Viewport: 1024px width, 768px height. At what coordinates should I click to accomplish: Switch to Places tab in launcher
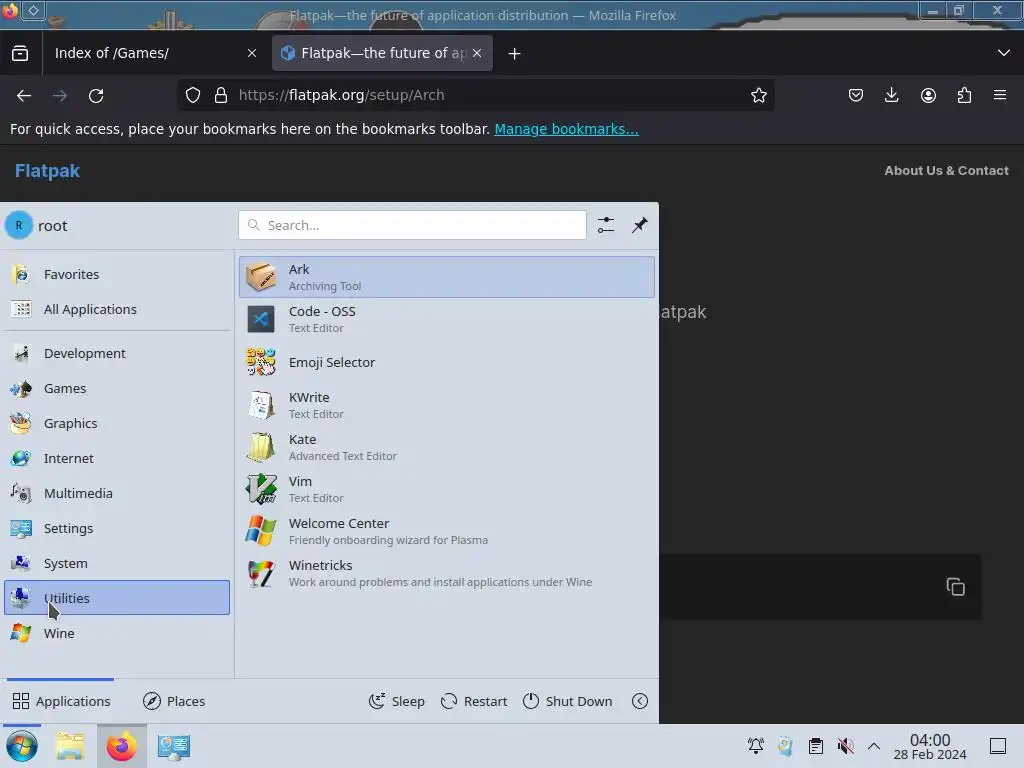click(x=174, y=701)
